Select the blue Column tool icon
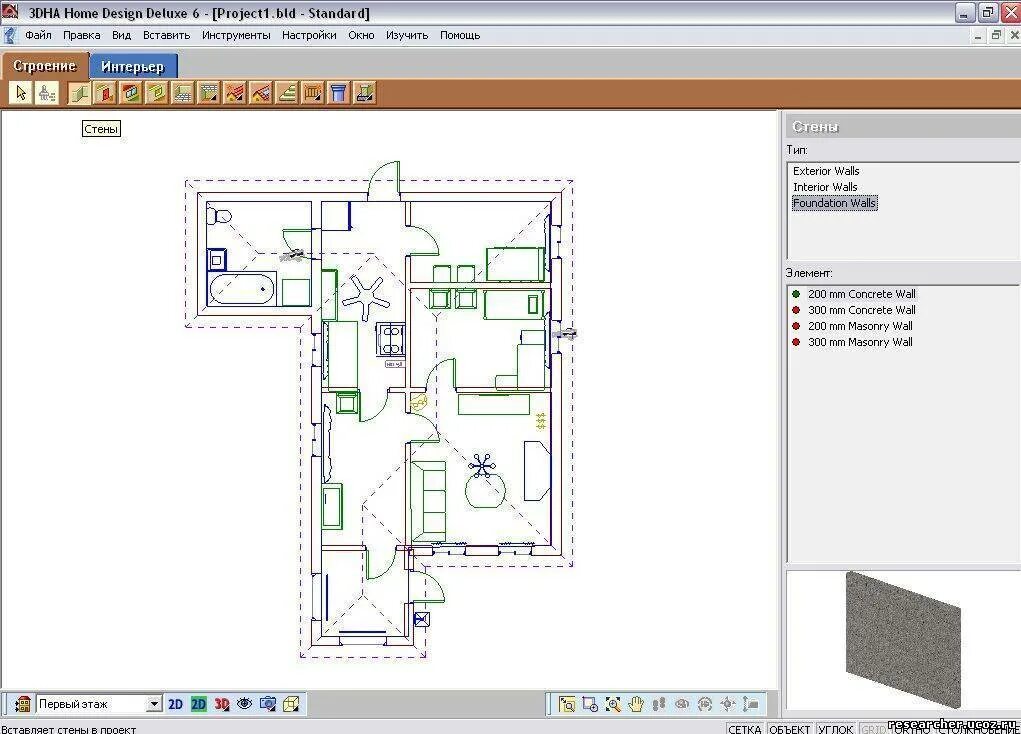 339,93
